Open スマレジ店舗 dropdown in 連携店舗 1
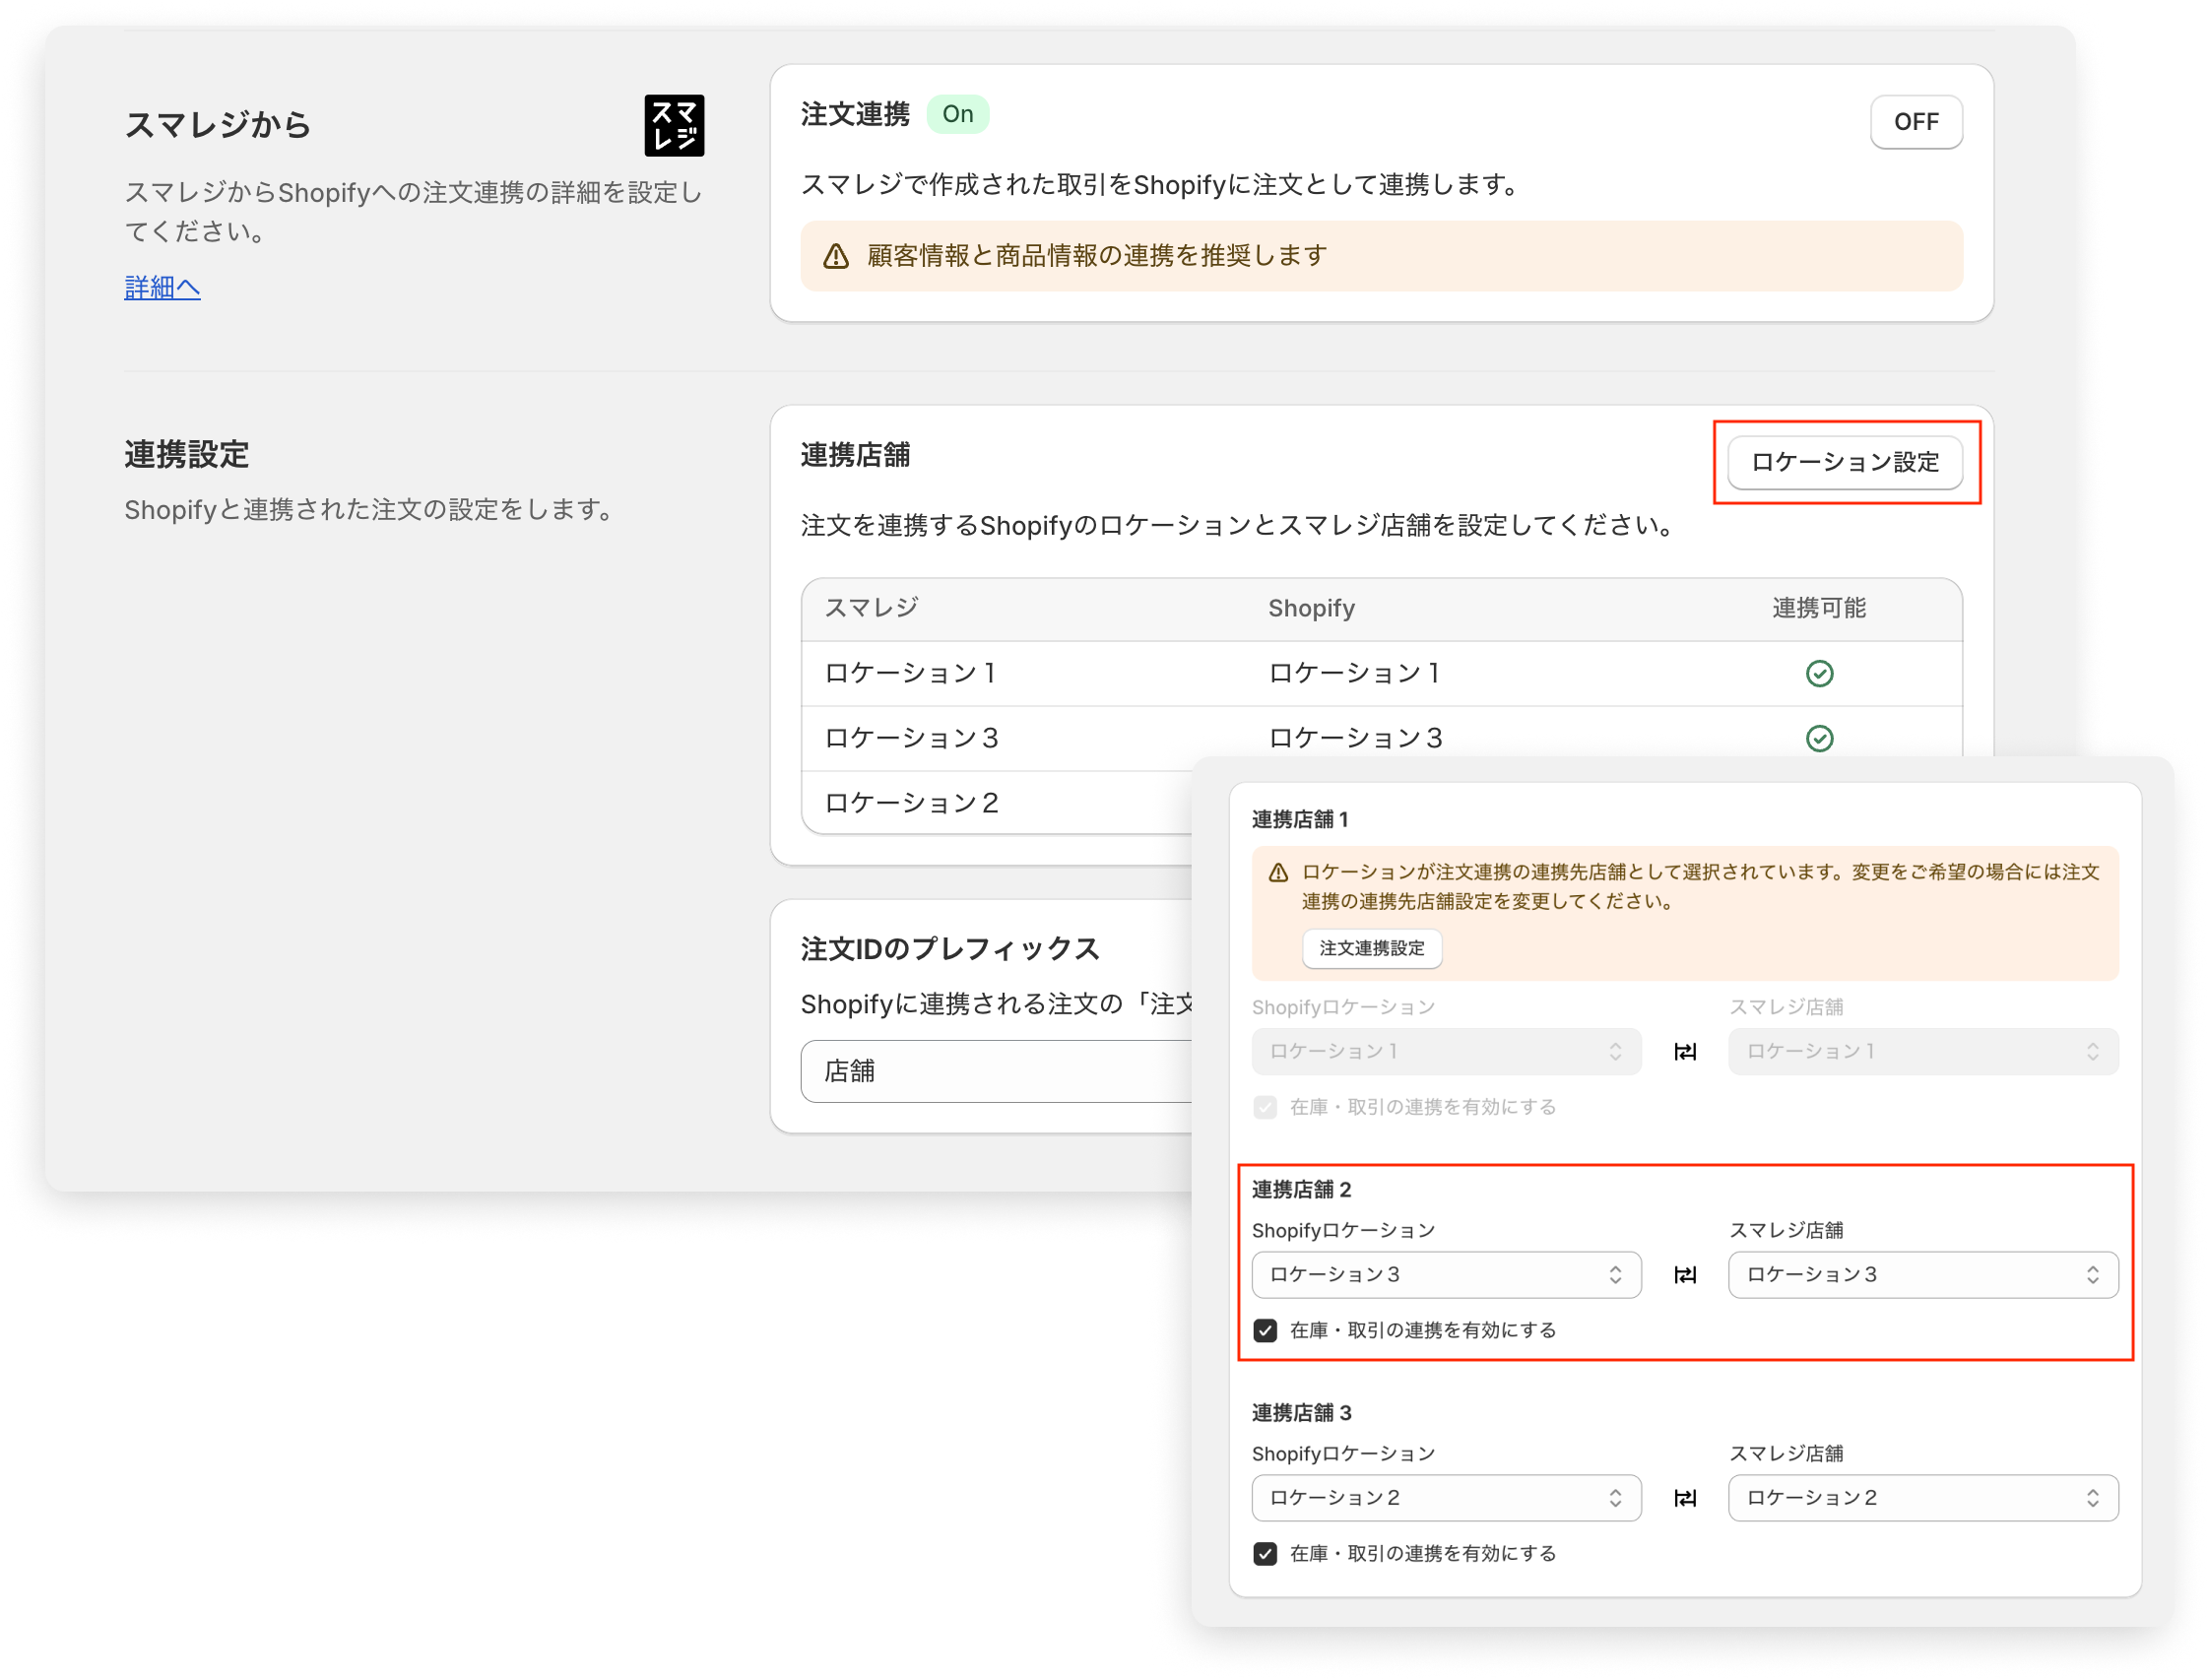The height and width of the screenshot is (1680, 2208). click(1923, 1052)
